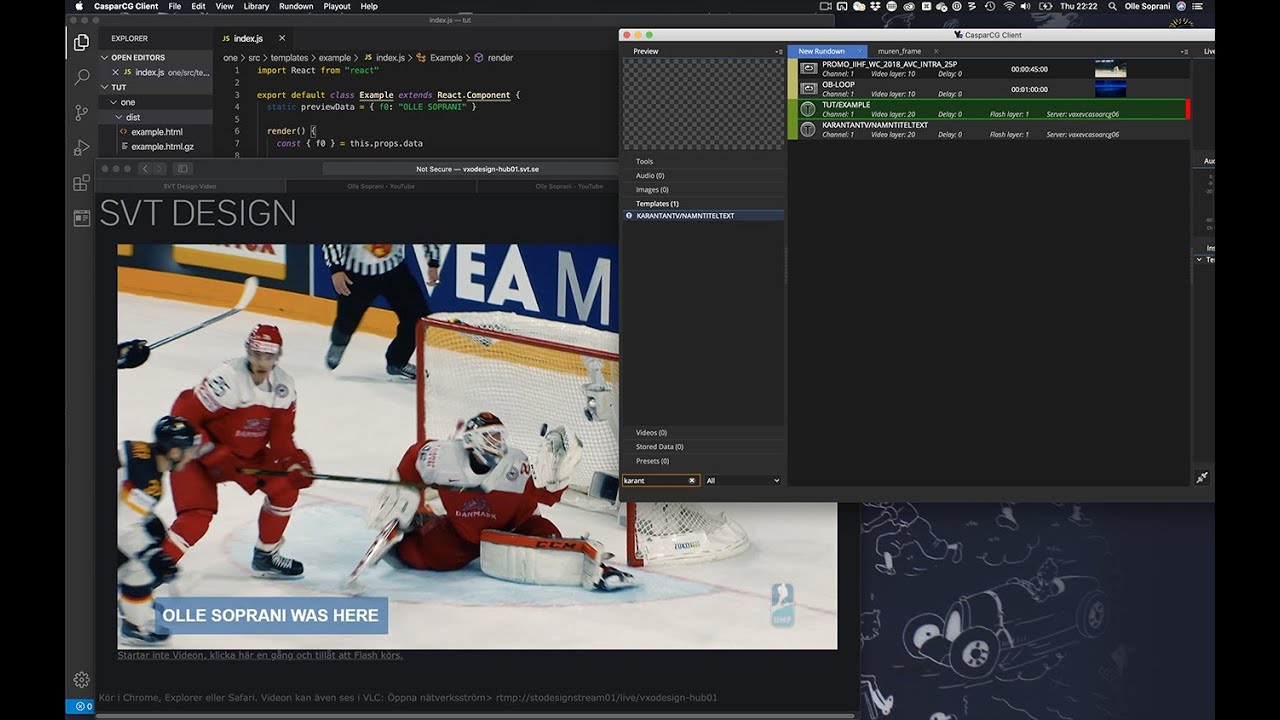Open the volume control in menu bar
The width and height of the screenshot is (1280, 720).
point(1025,6)
